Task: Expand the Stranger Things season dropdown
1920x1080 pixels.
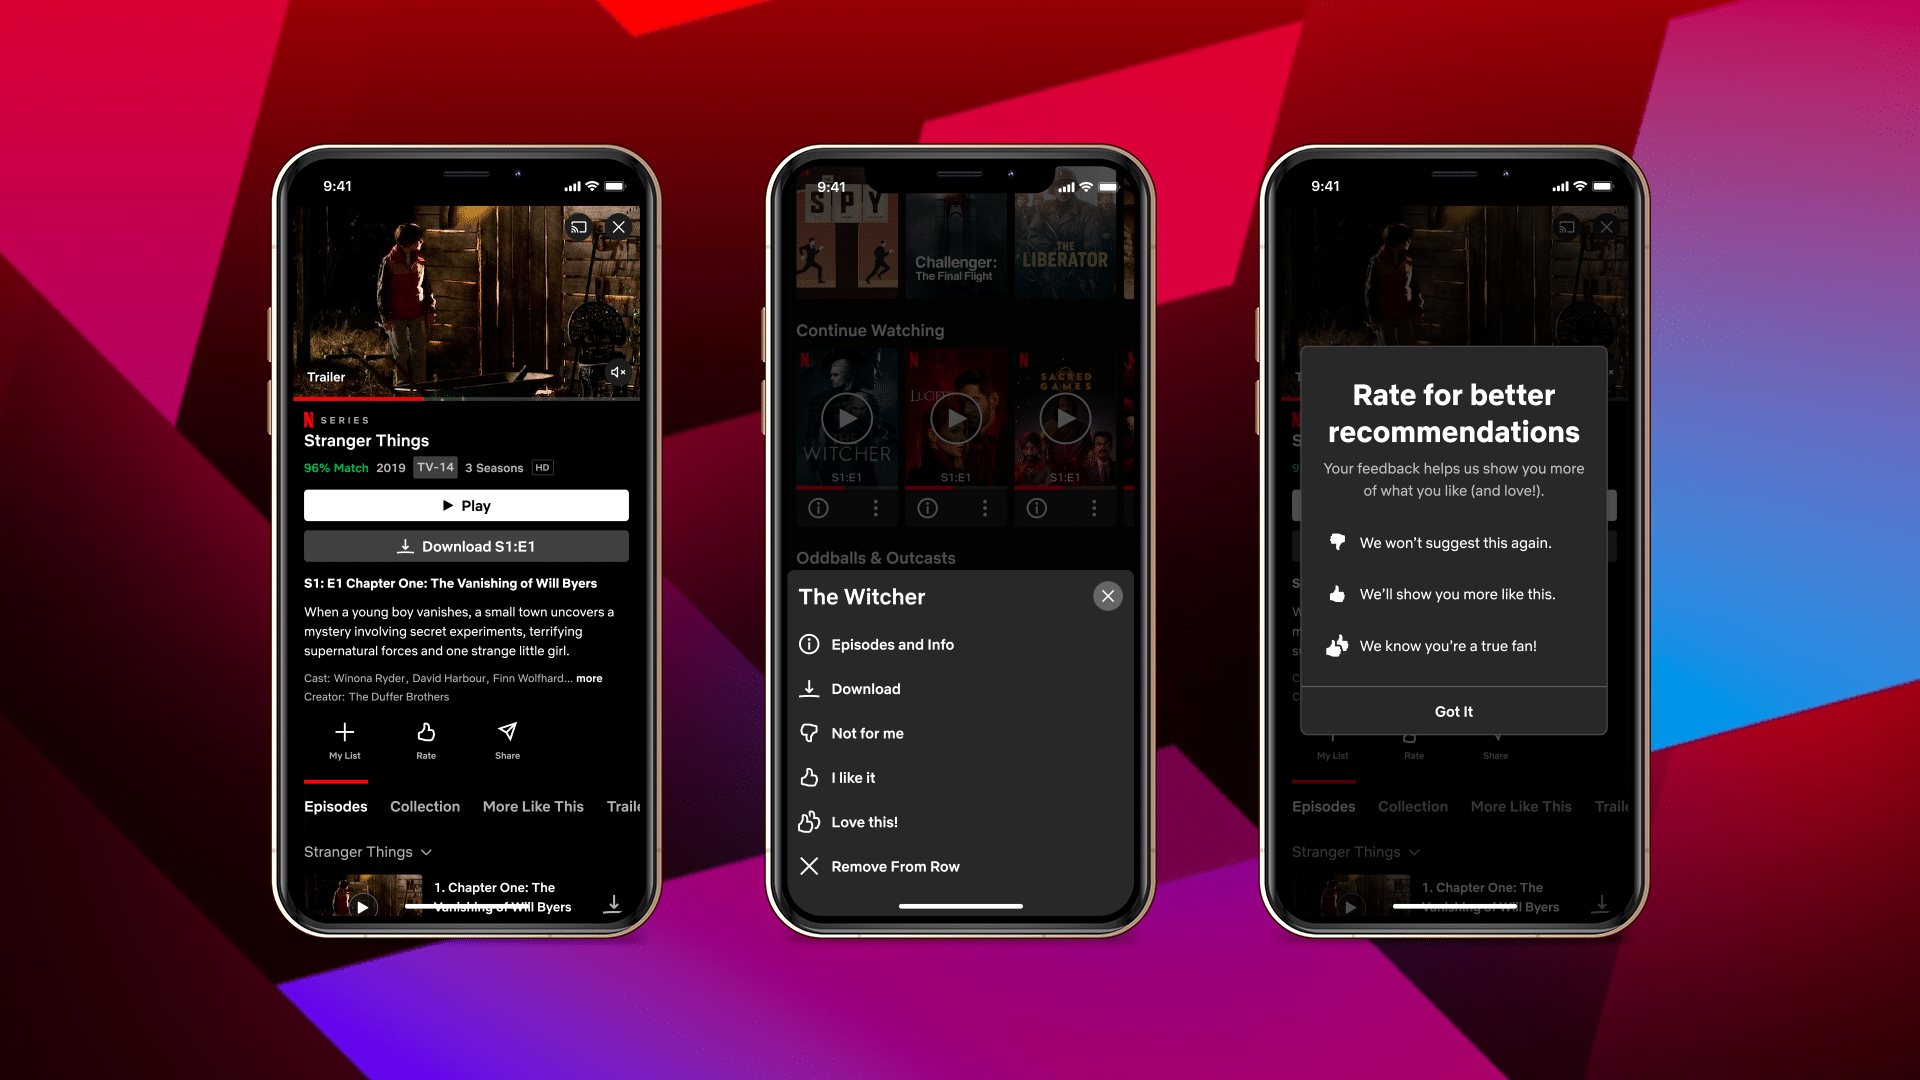Action: point(365,851)
